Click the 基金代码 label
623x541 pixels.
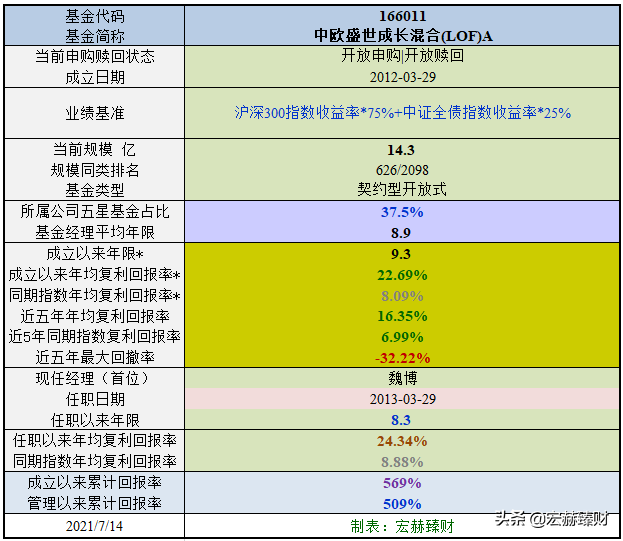[95, 17]
